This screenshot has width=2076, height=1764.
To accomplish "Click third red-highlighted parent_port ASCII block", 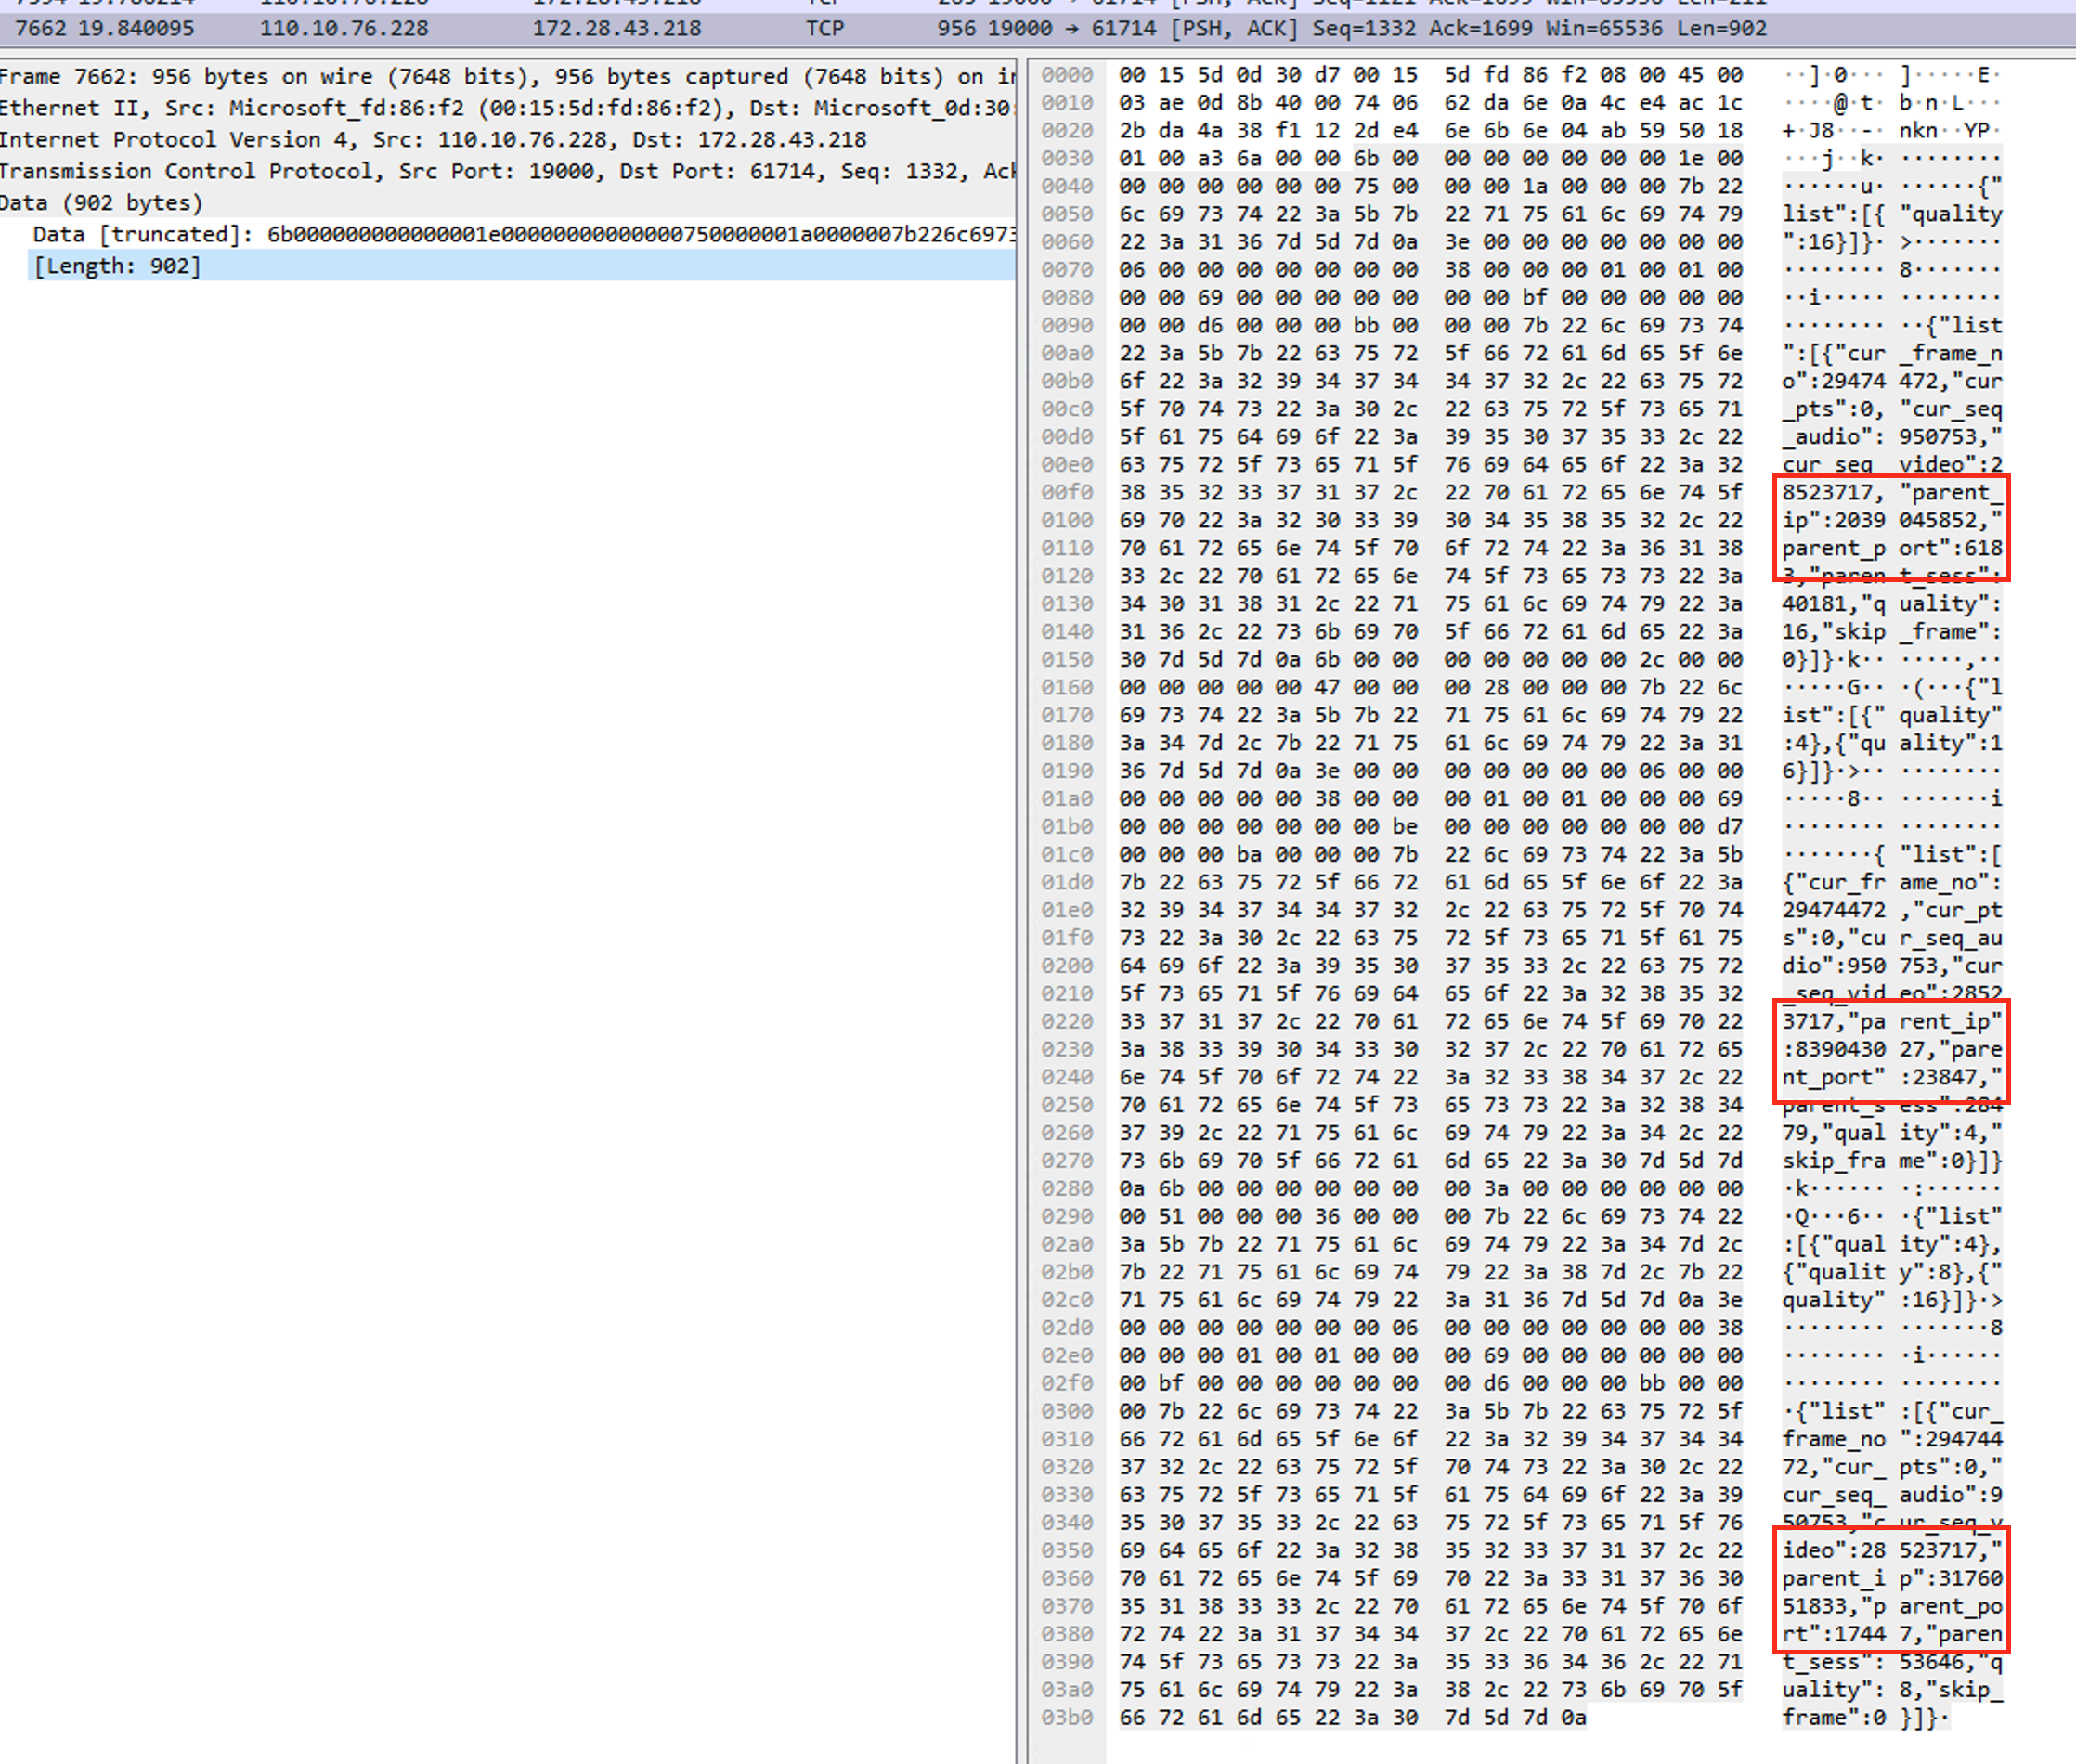I will (1890, 1591).
